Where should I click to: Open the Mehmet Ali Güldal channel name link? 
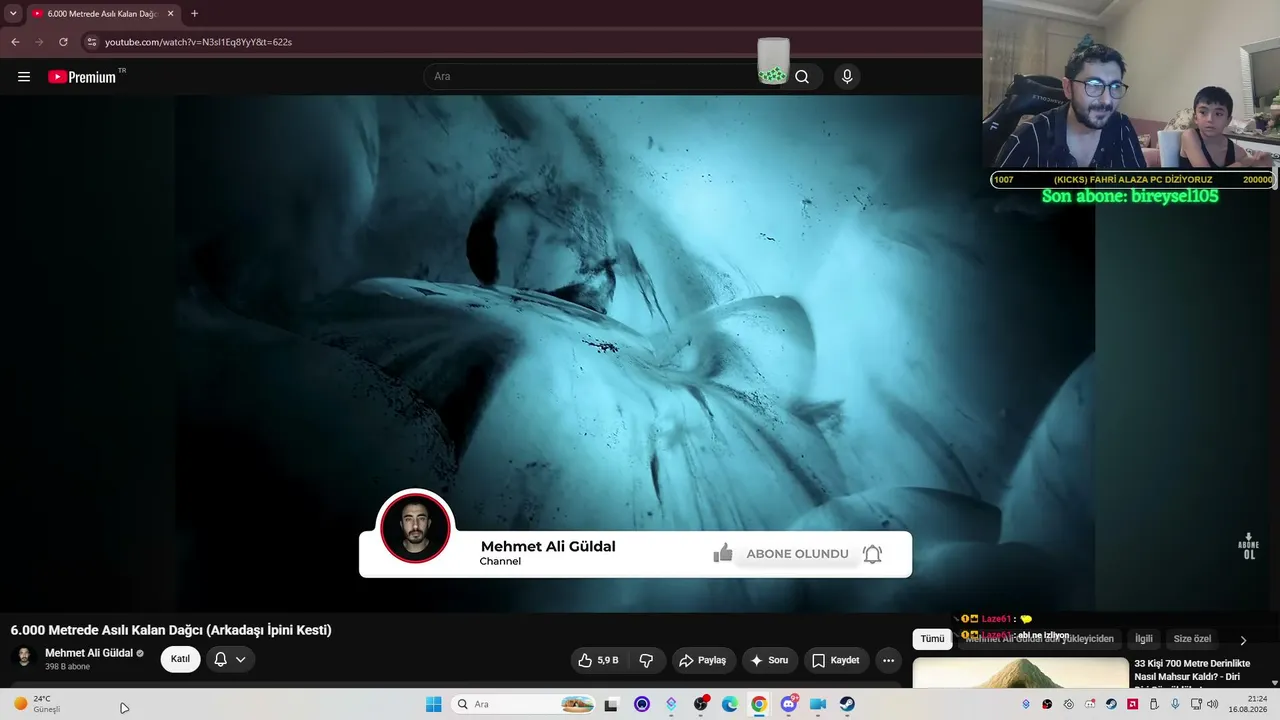(89, 653)
